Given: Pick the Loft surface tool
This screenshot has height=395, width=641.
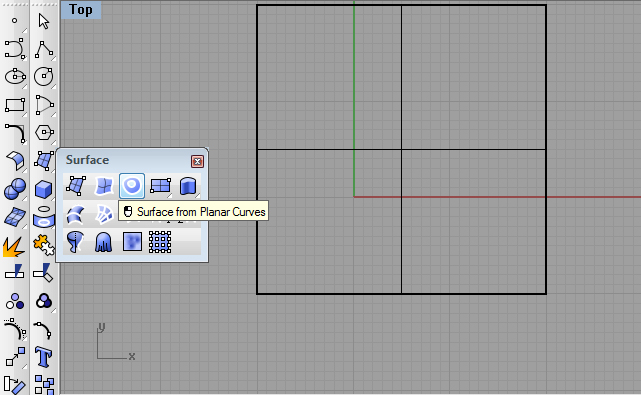Looking at the screenshot, I should 76,214.
